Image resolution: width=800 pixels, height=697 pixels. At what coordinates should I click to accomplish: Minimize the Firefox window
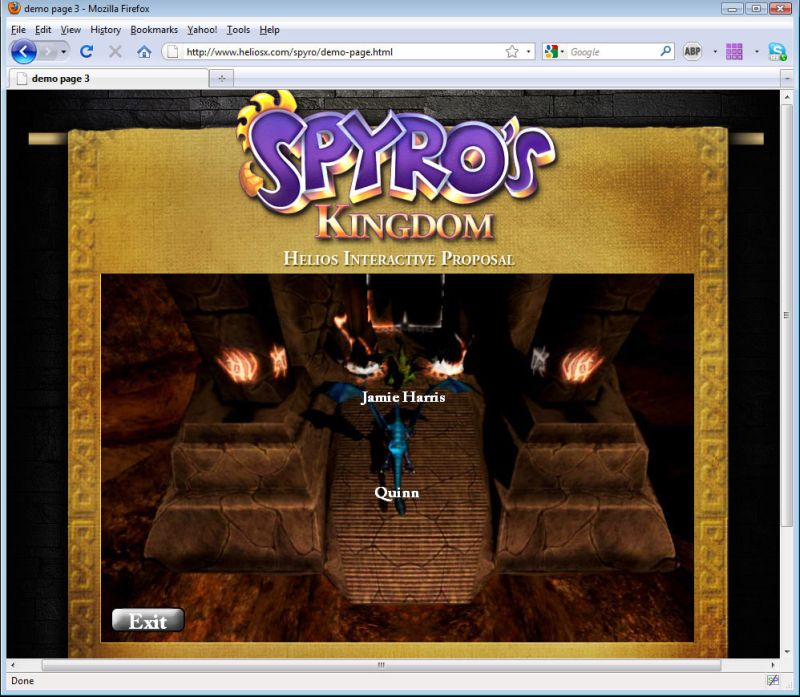[732, 8]
